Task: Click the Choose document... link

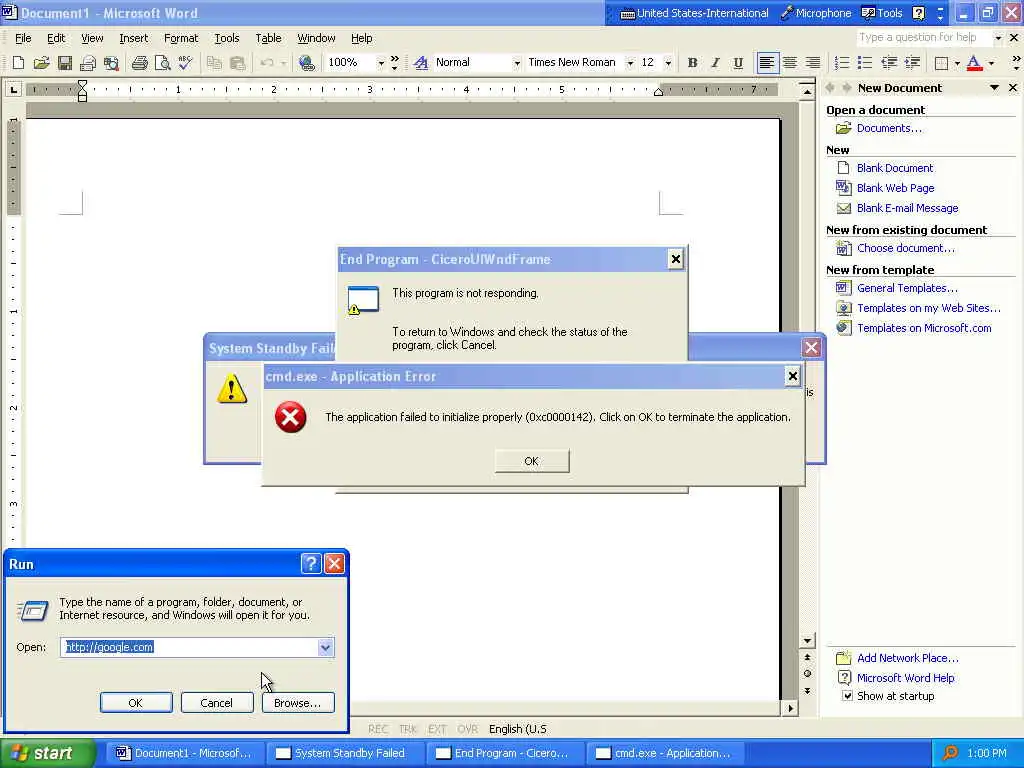Action: pyautogui.click(x=906, y=248)
